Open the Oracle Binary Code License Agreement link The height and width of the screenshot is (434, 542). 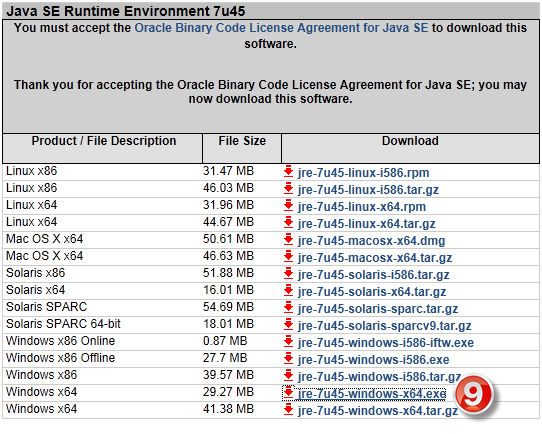(x=281, y=28)
